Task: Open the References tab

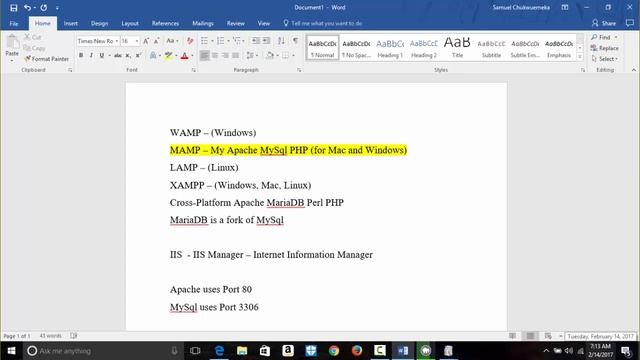Action: coord(165,23)
